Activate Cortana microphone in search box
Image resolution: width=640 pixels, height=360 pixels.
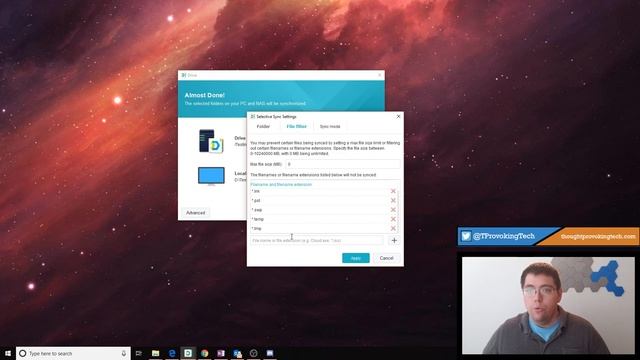click(124, 353)
